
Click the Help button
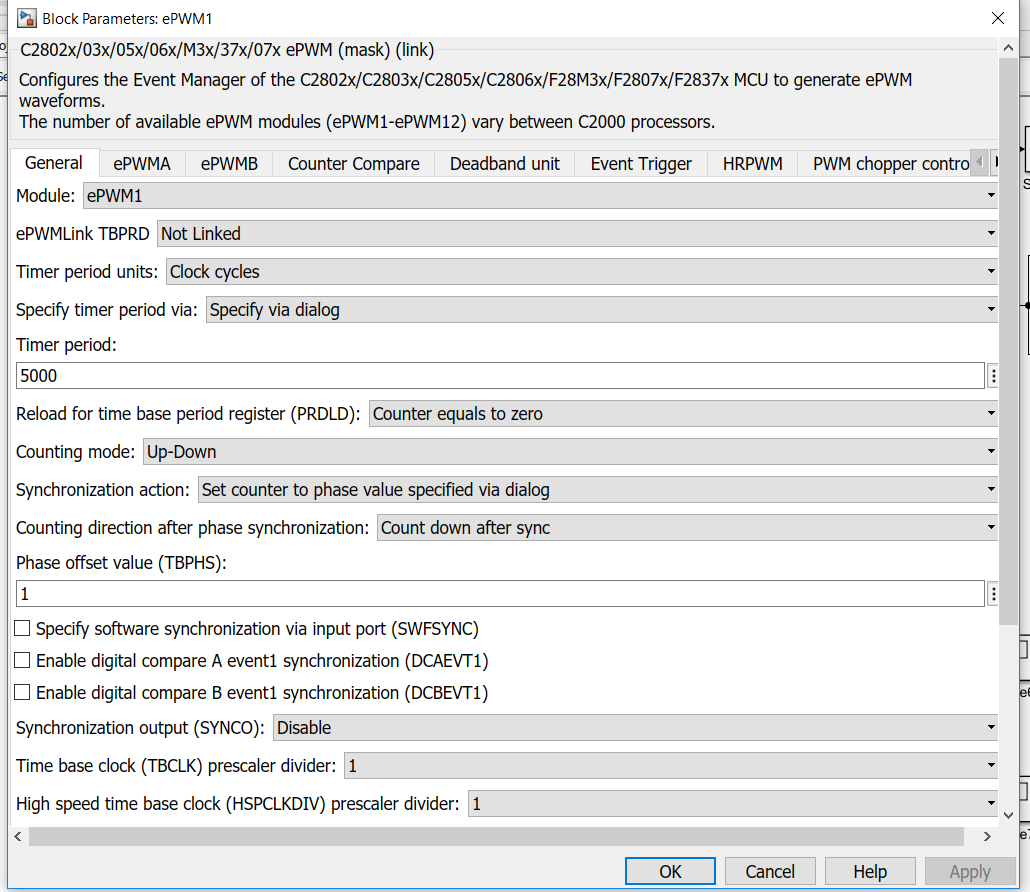pyautogui.click(x=870, y=872)
